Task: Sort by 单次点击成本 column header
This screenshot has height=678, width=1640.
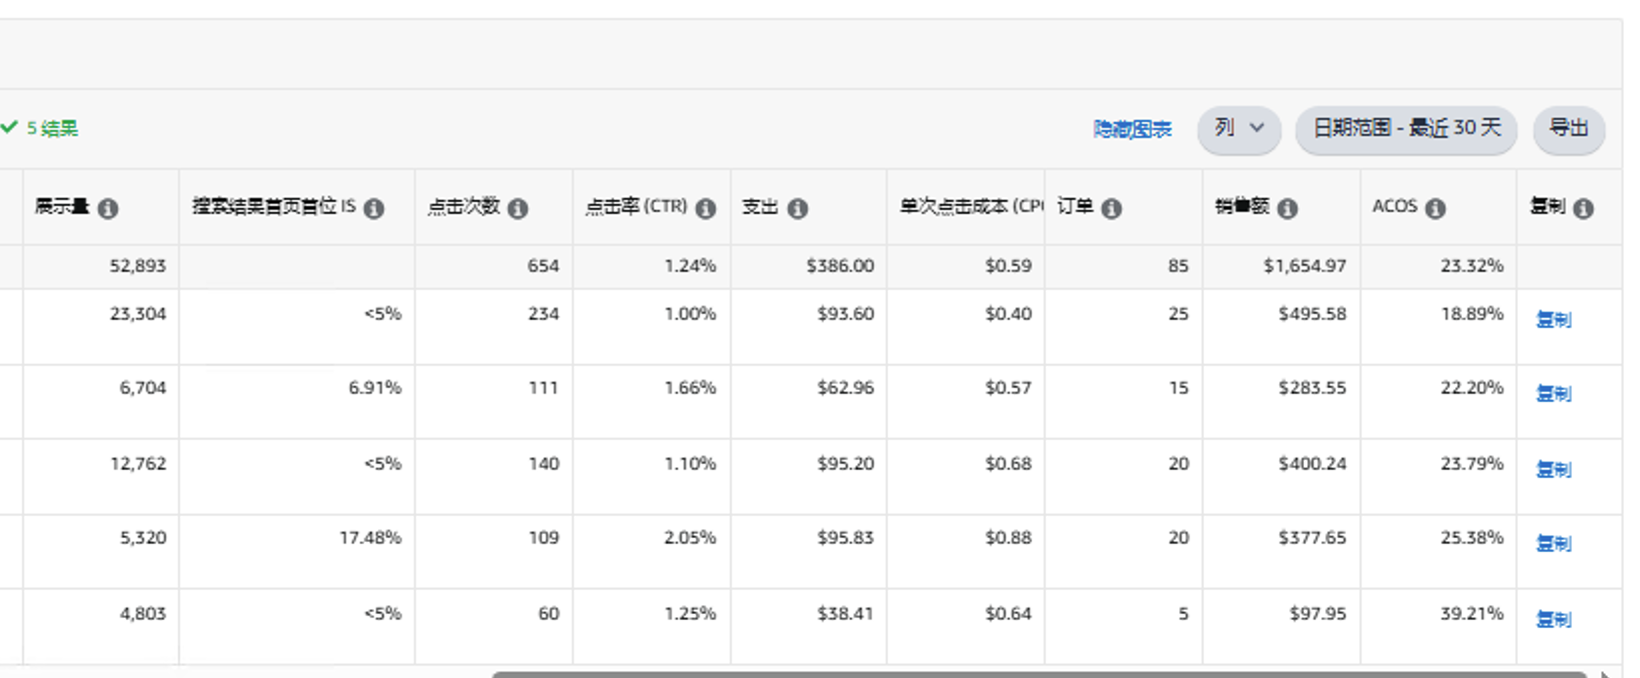Action: 965,207
